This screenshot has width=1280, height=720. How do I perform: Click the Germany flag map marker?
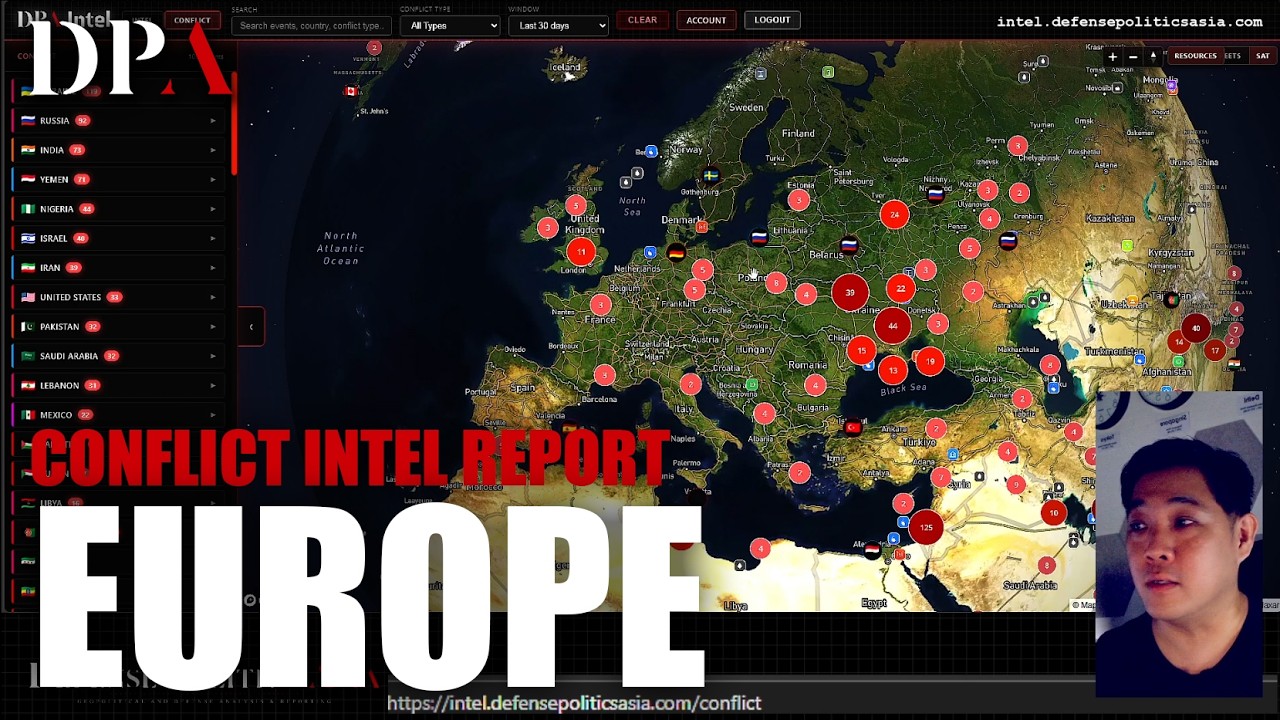tap(676, 253)
